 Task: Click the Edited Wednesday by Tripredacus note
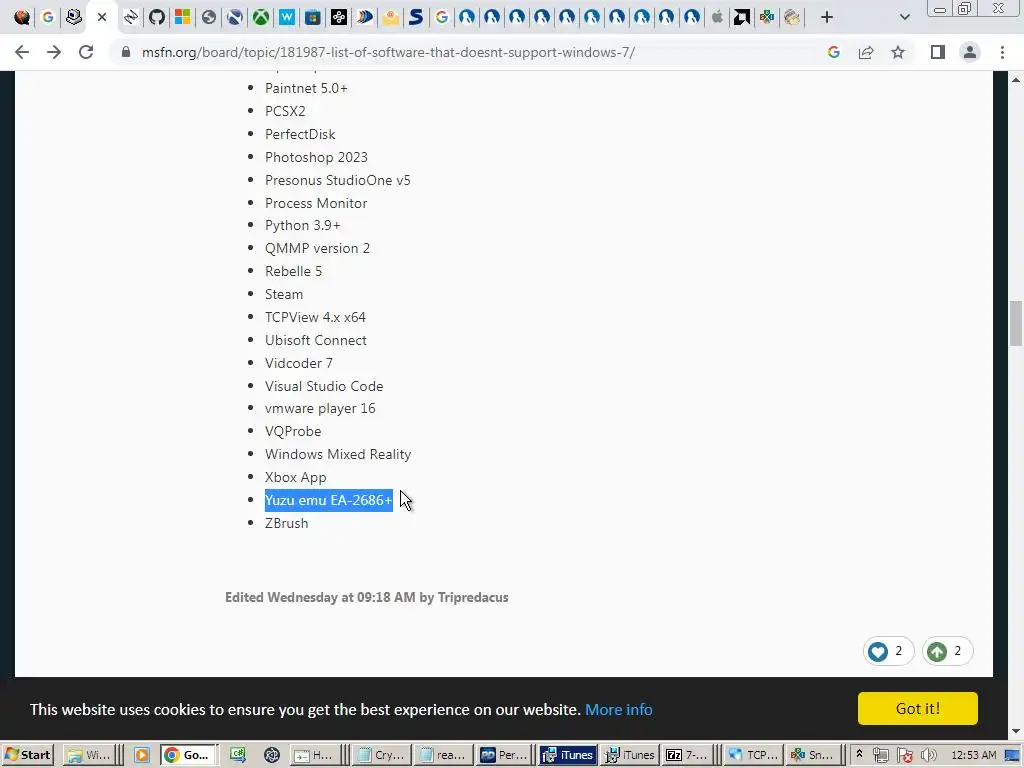coord(367,598)
